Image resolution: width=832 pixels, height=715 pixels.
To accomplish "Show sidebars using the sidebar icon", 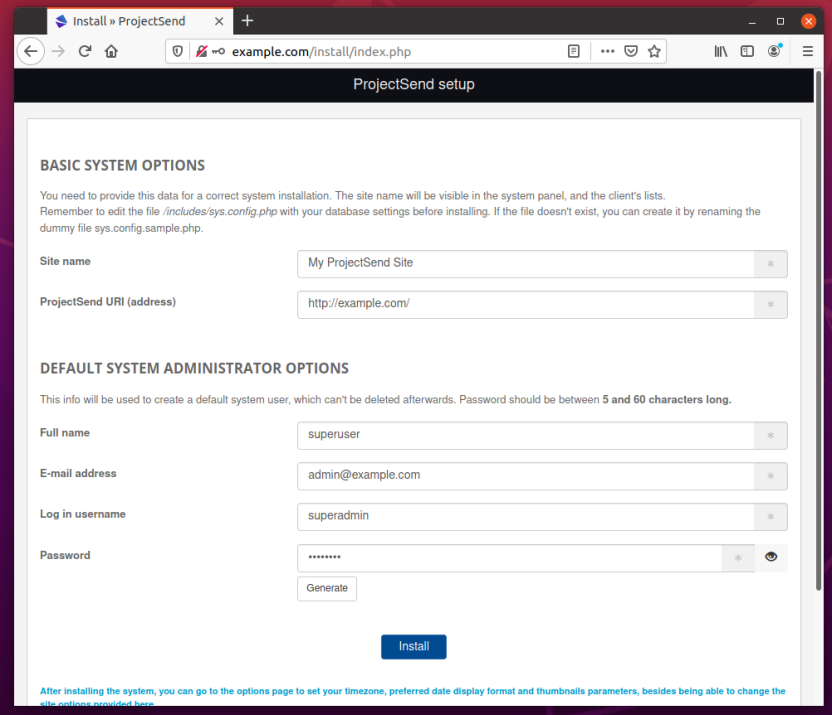I will [x=747, y=52].
